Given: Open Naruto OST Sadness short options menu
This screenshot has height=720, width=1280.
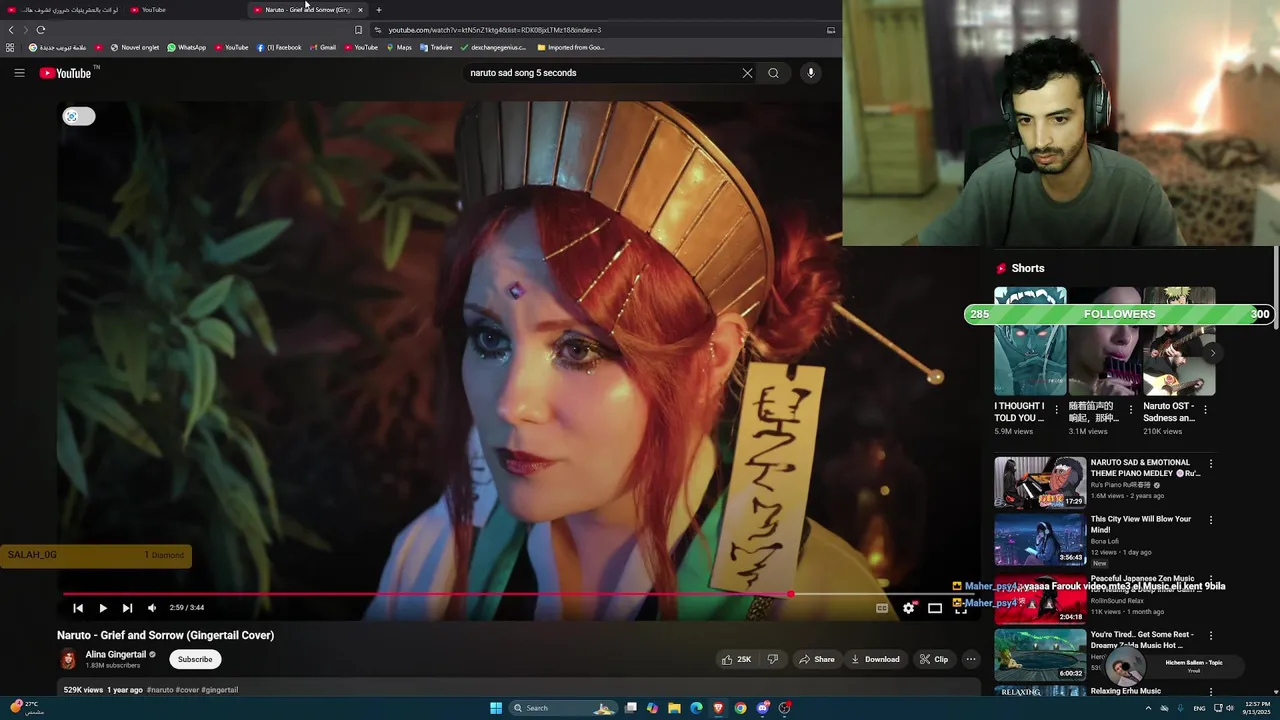Looking at the screenshot, I should click(1205, 410).
